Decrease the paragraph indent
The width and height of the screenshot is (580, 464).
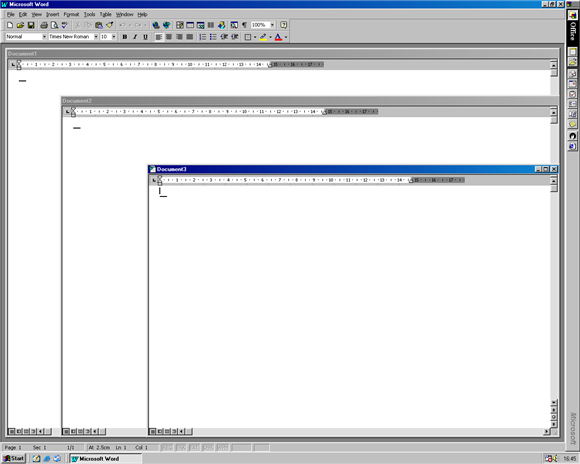point(224,37)
